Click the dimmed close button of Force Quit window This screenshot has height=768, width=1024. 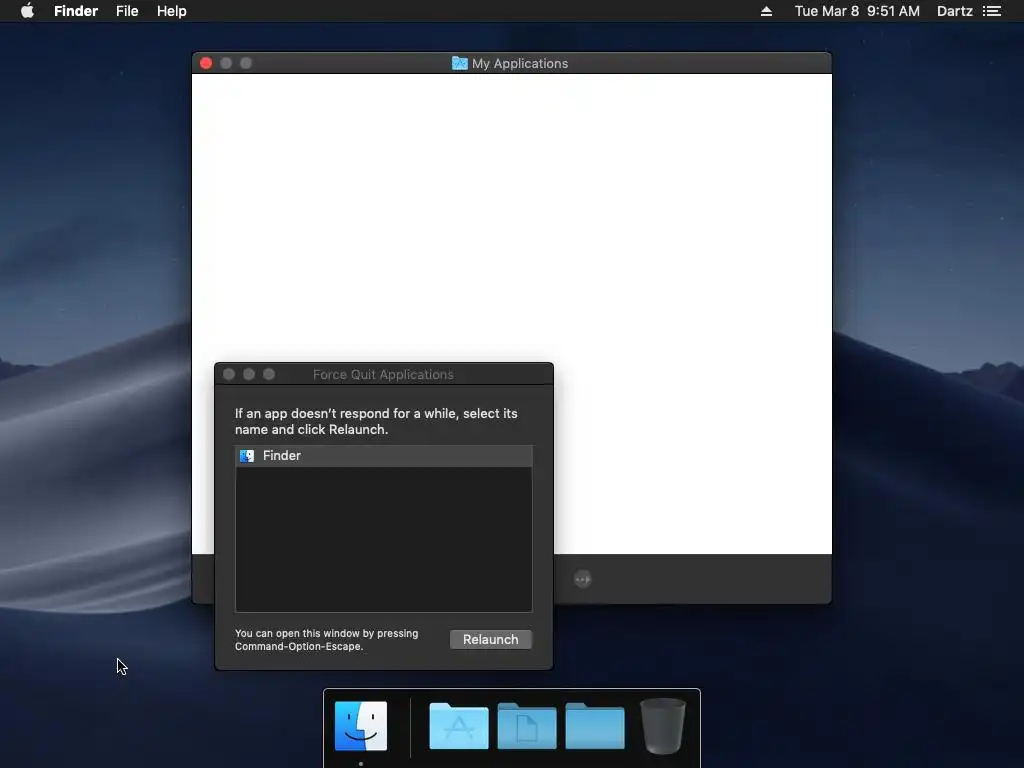(x=229, y=374)
